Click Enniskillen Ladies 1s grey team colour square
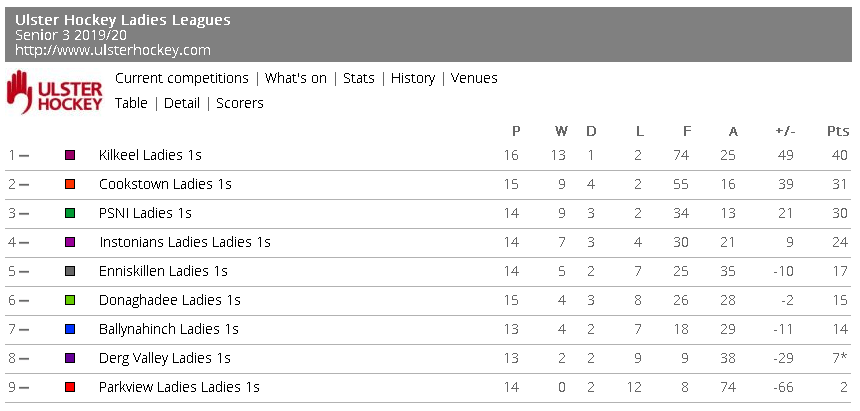The width and height of the screenshot is (860, 411). 70,271
